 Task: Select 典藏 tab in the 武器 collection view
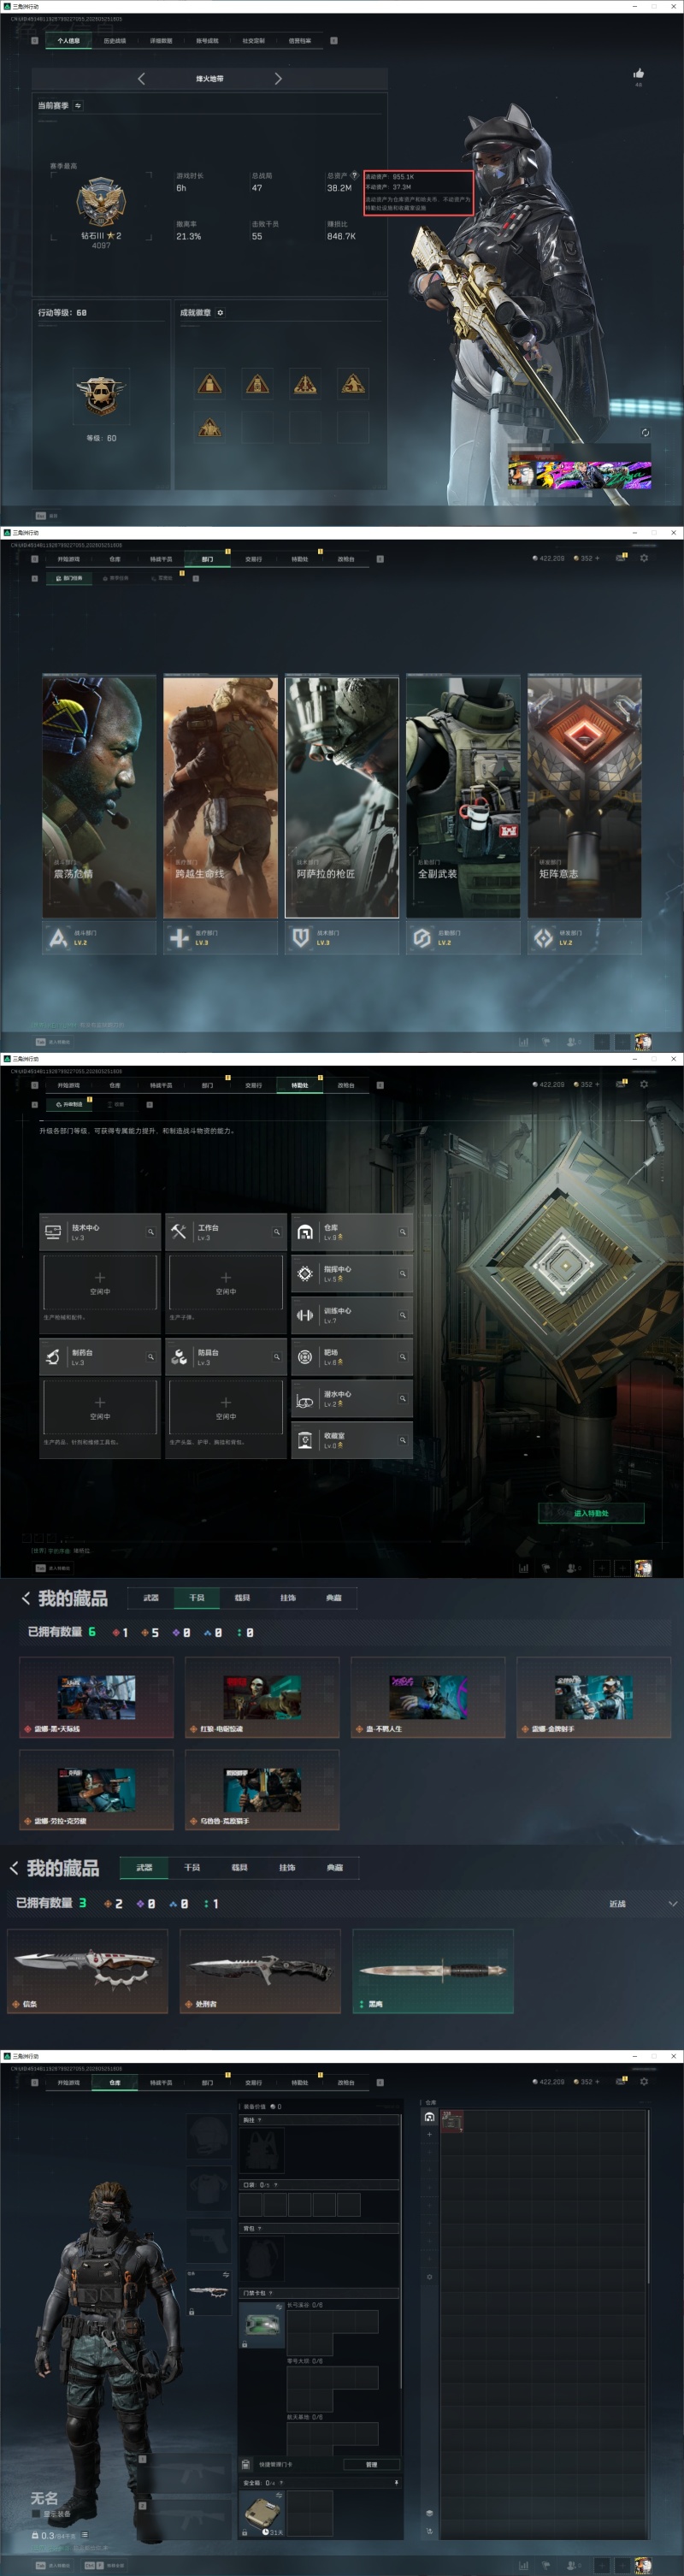(334, 1867)
